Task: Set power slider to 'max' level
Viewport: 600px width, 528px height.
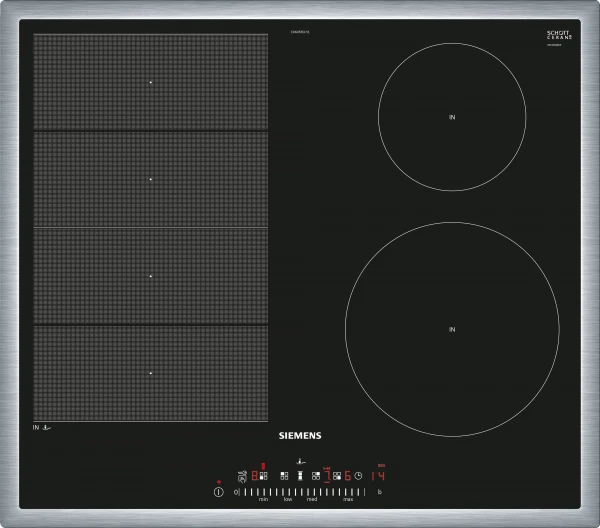Action: pos(349,492)
